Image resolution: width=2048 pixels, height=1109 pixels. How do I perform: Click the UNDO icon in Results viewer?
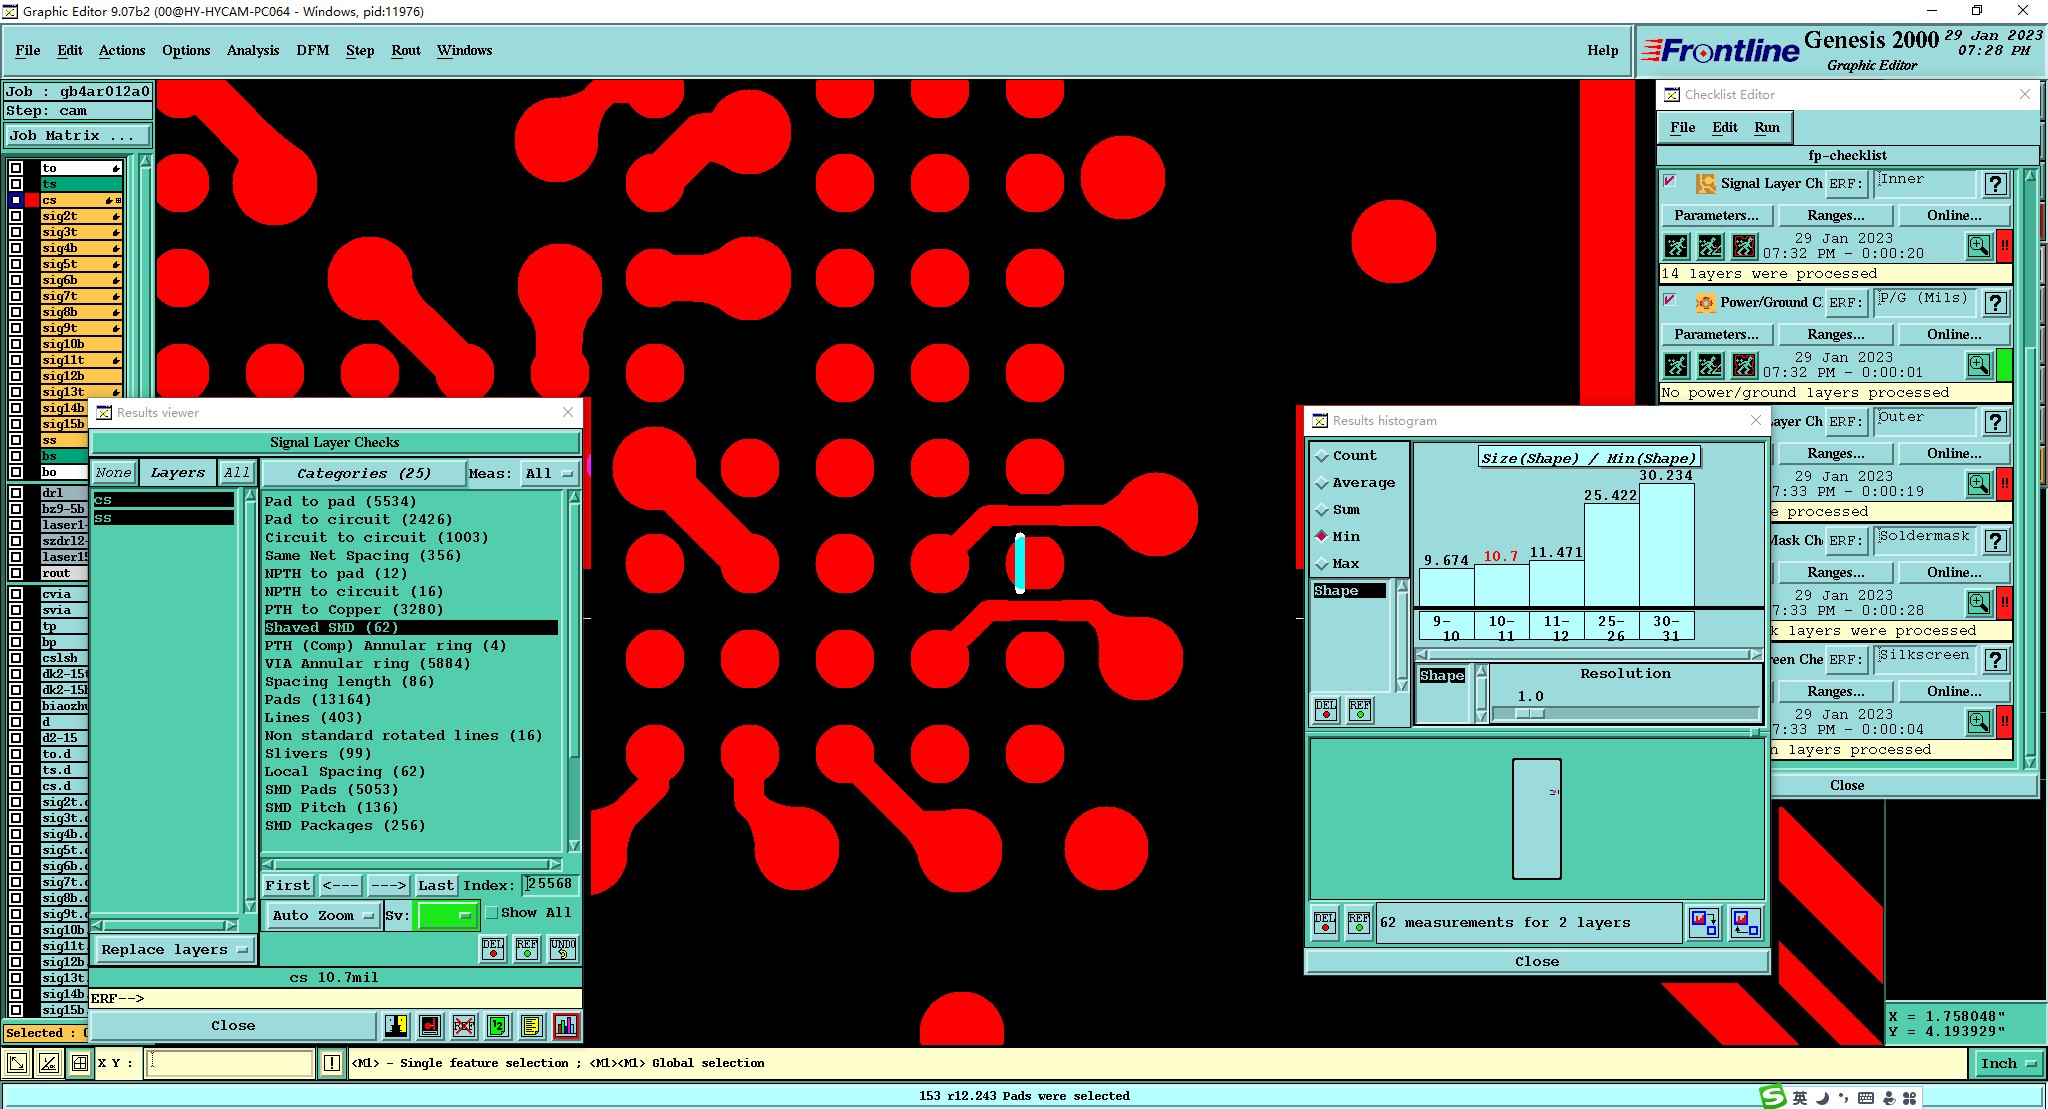[x=563, y=949]
